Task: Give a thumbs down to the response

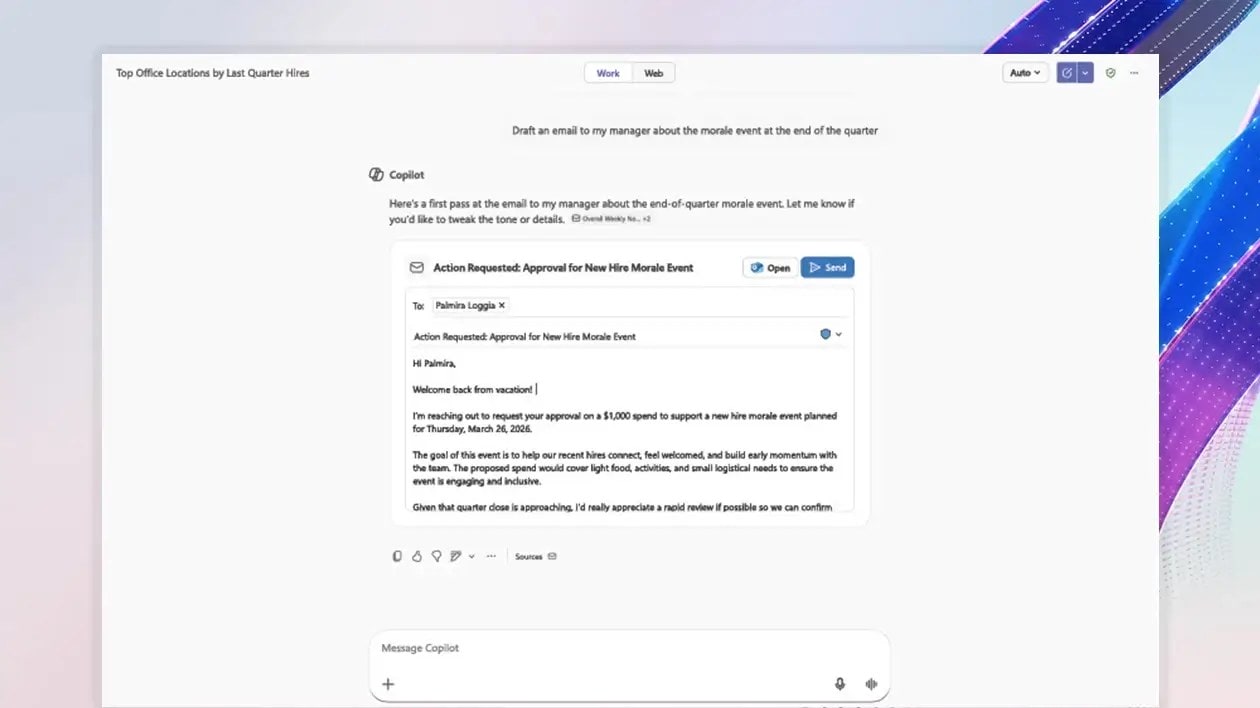Action: click(436, 556)
